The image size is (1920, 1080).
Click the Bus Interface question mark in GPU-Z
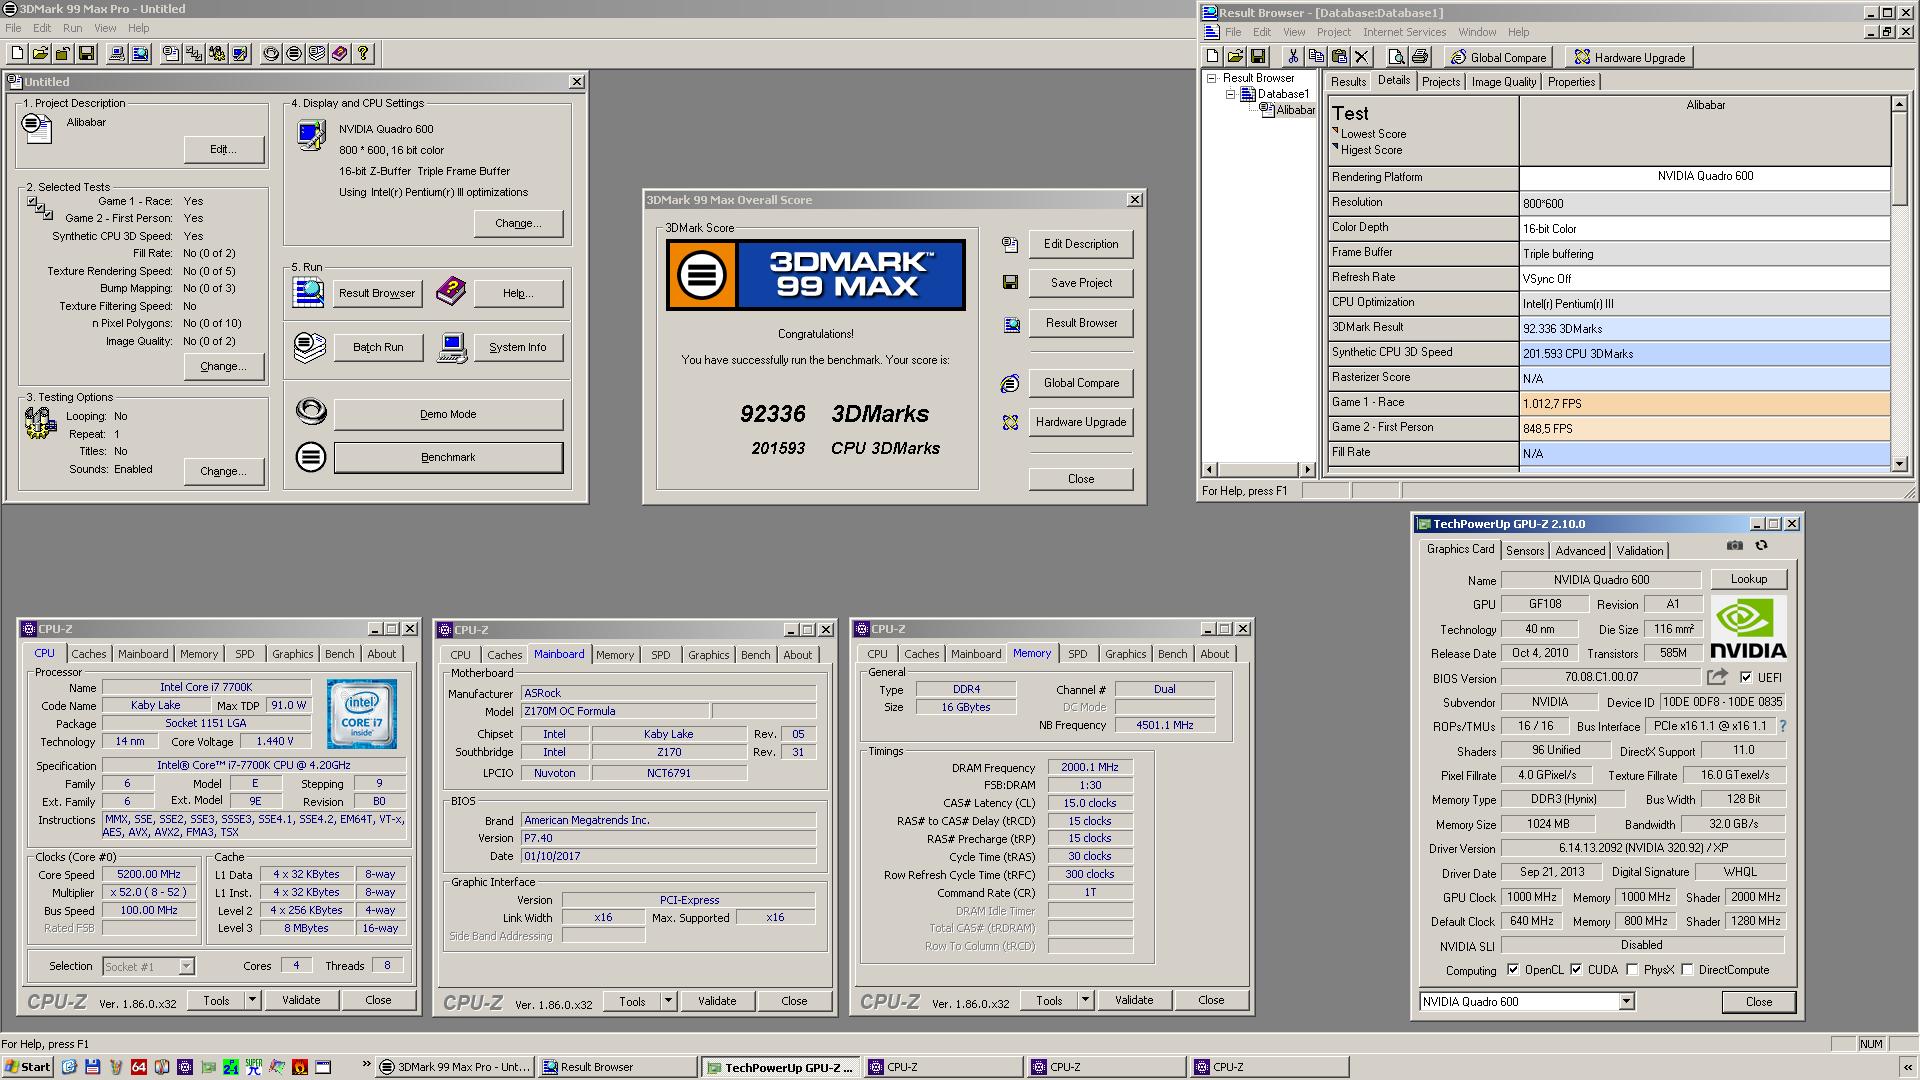(1782, 726)
